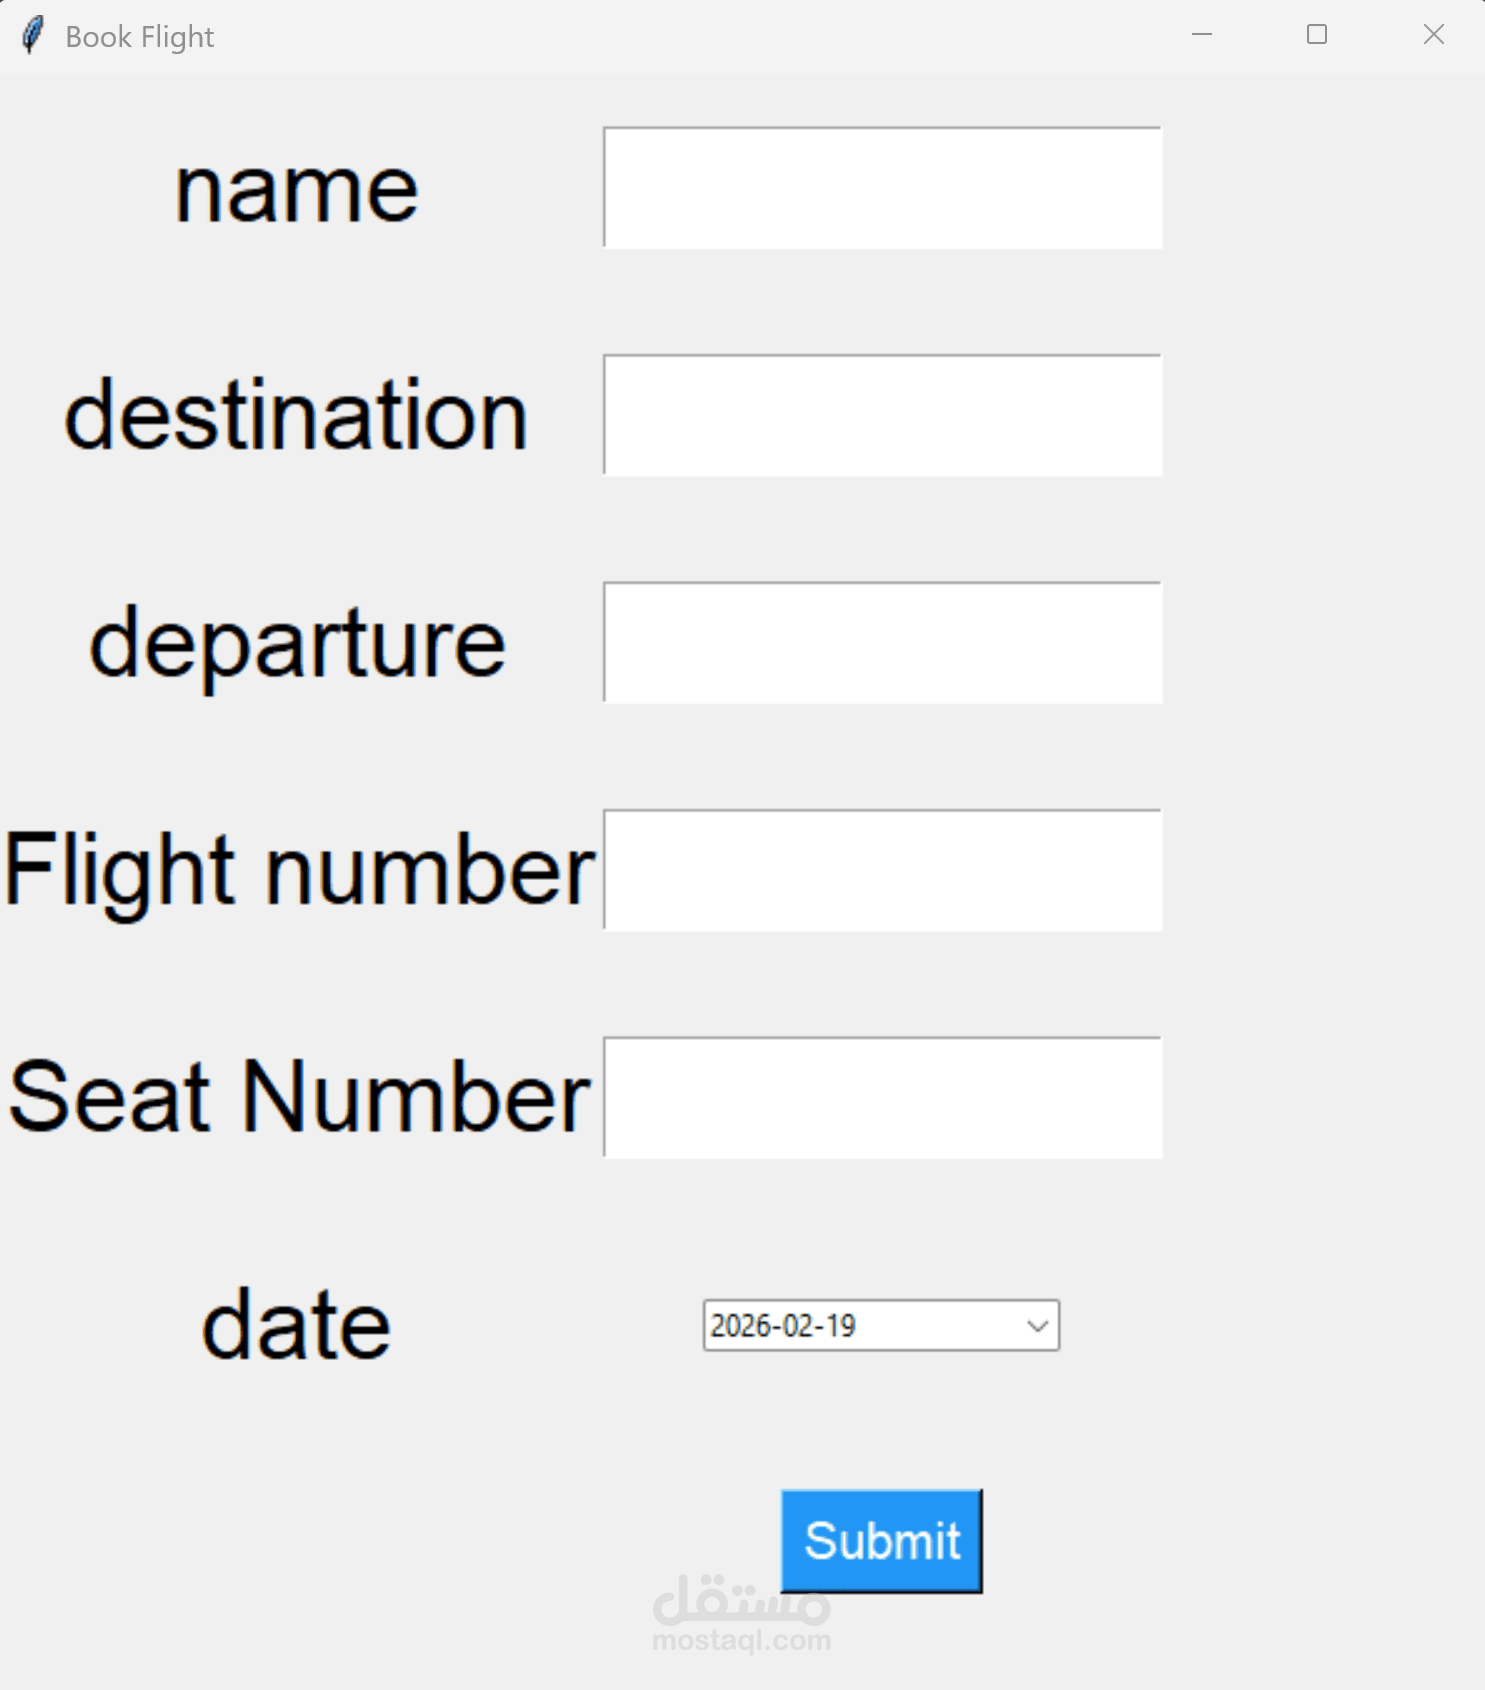Click the "Seat Number" label
This screenshot has height=1690, width=1485.
[x=299, y=1098]
